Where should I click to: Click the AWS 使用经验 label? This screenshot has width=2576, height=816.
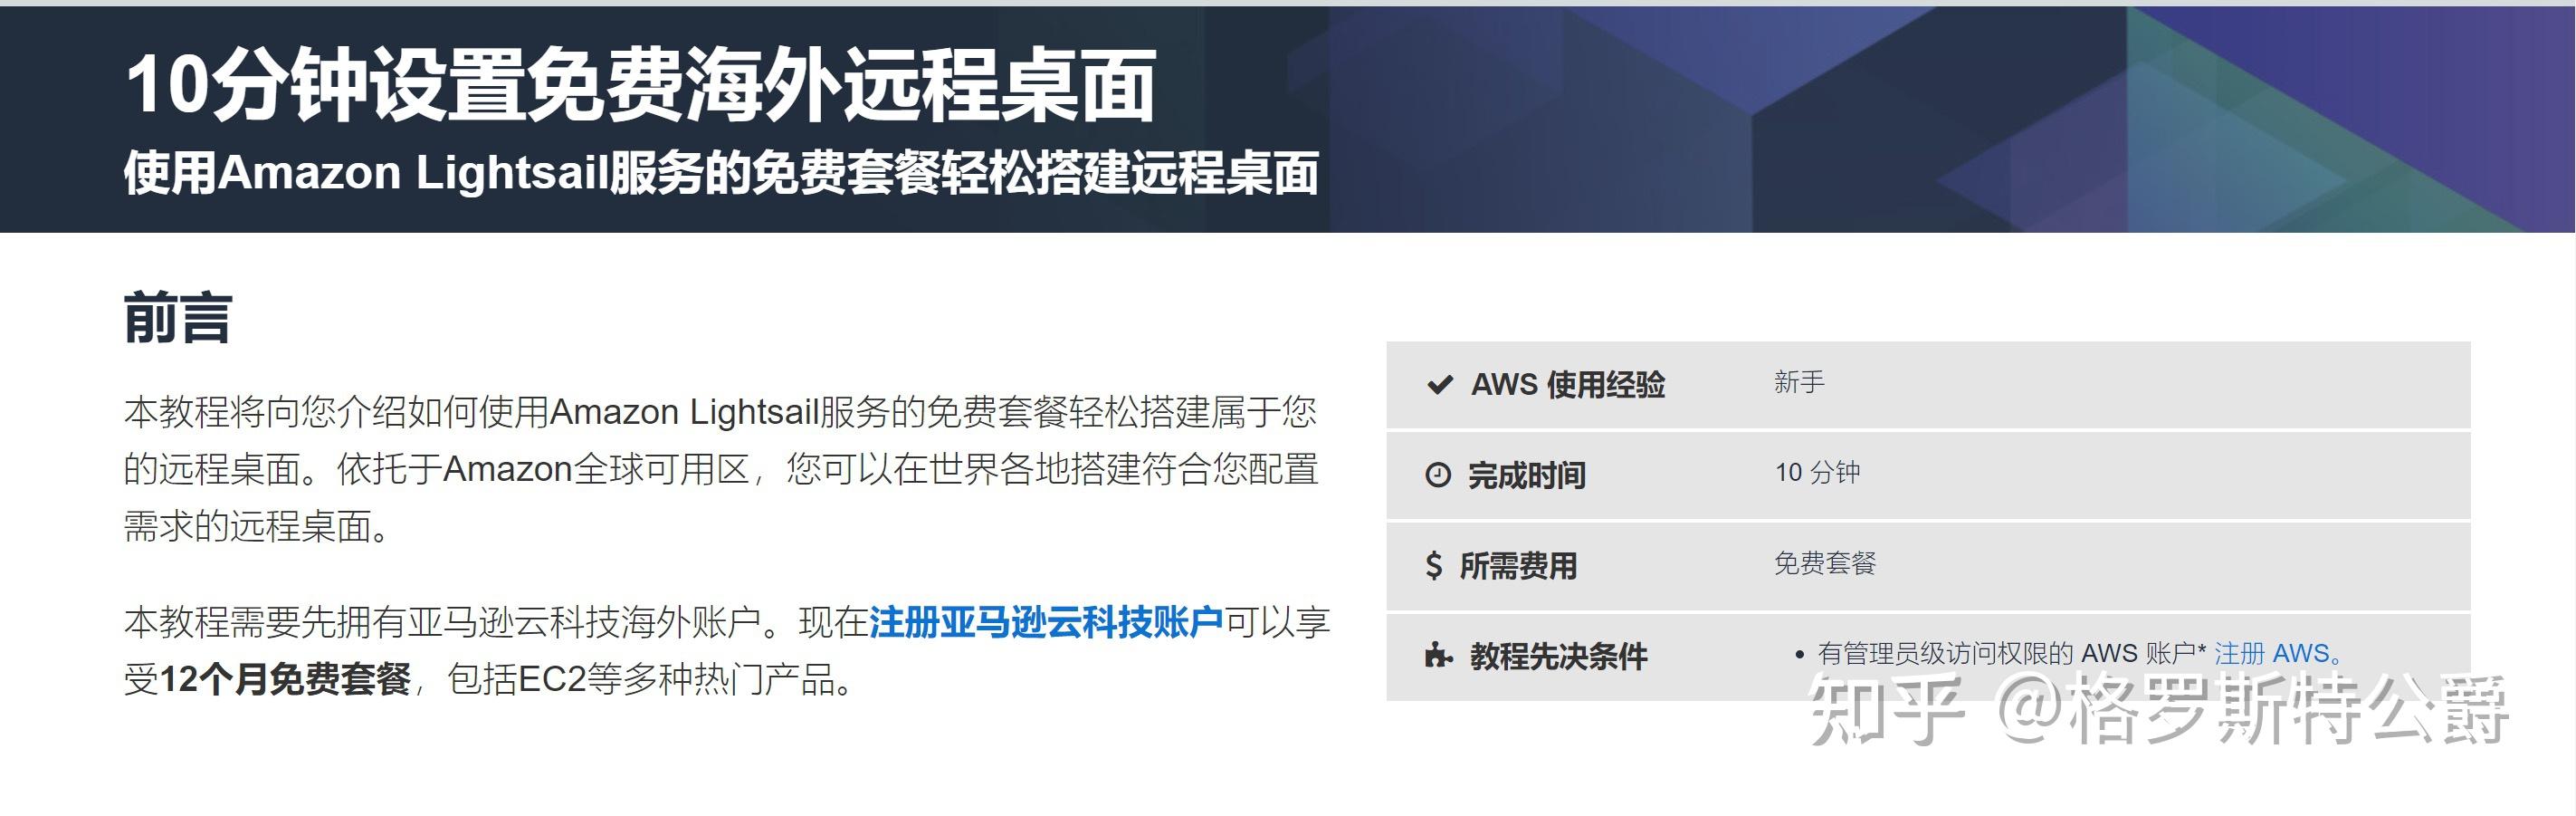coord(1568,385)
